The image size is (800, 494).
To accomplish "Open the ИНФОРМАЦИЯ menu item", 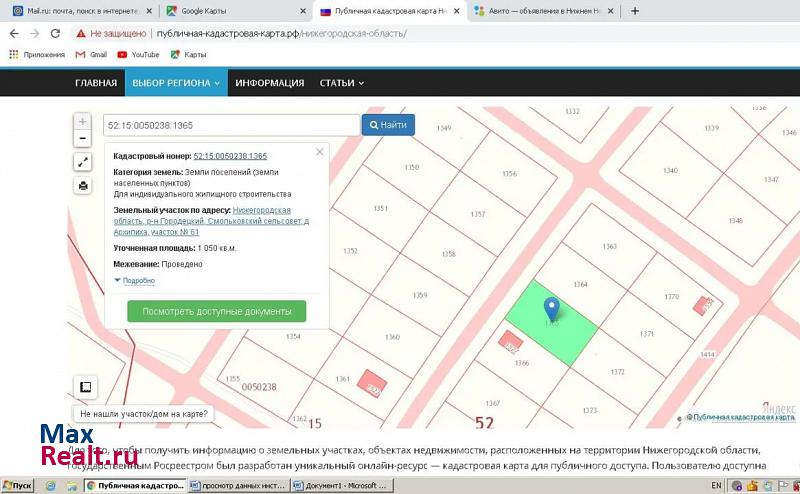I will (x=270, y=83).
